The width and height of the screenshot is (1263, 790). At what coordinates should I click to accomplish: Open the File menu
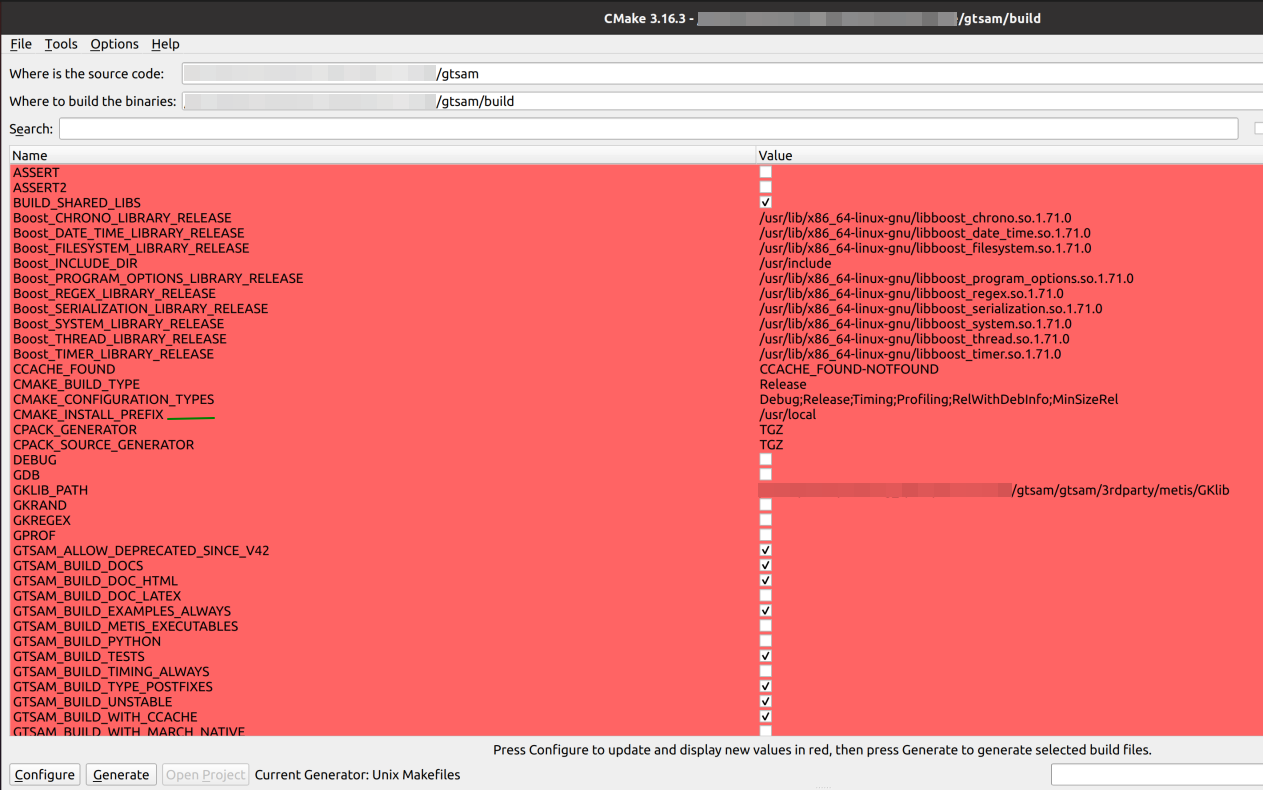point(21,44)
